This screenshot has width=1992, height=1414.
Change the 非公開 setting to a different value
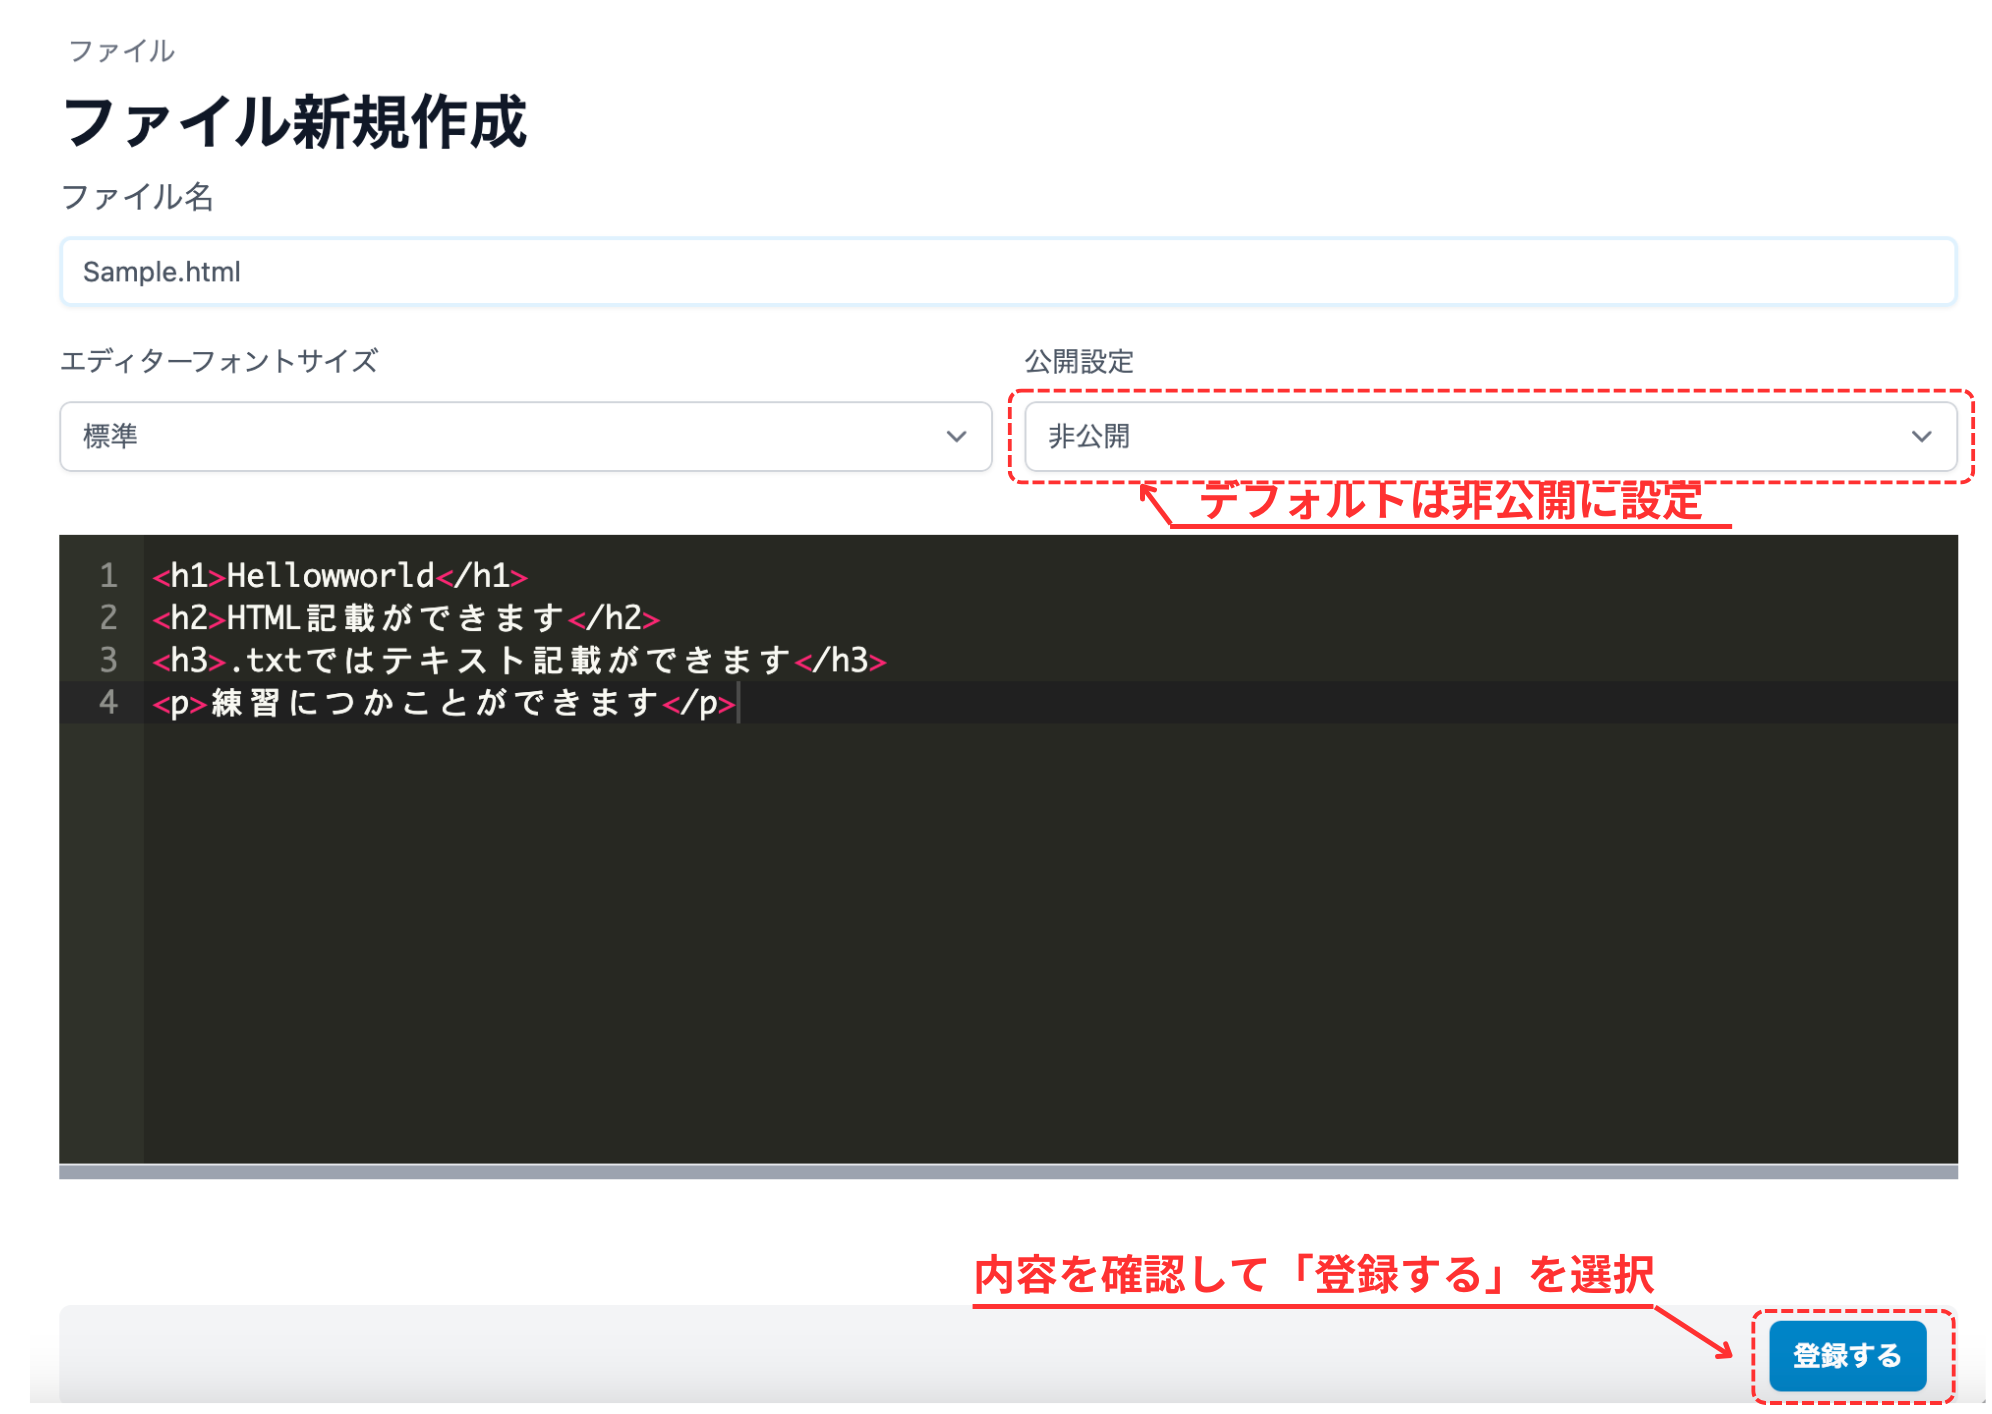[x=1490, y=437]
